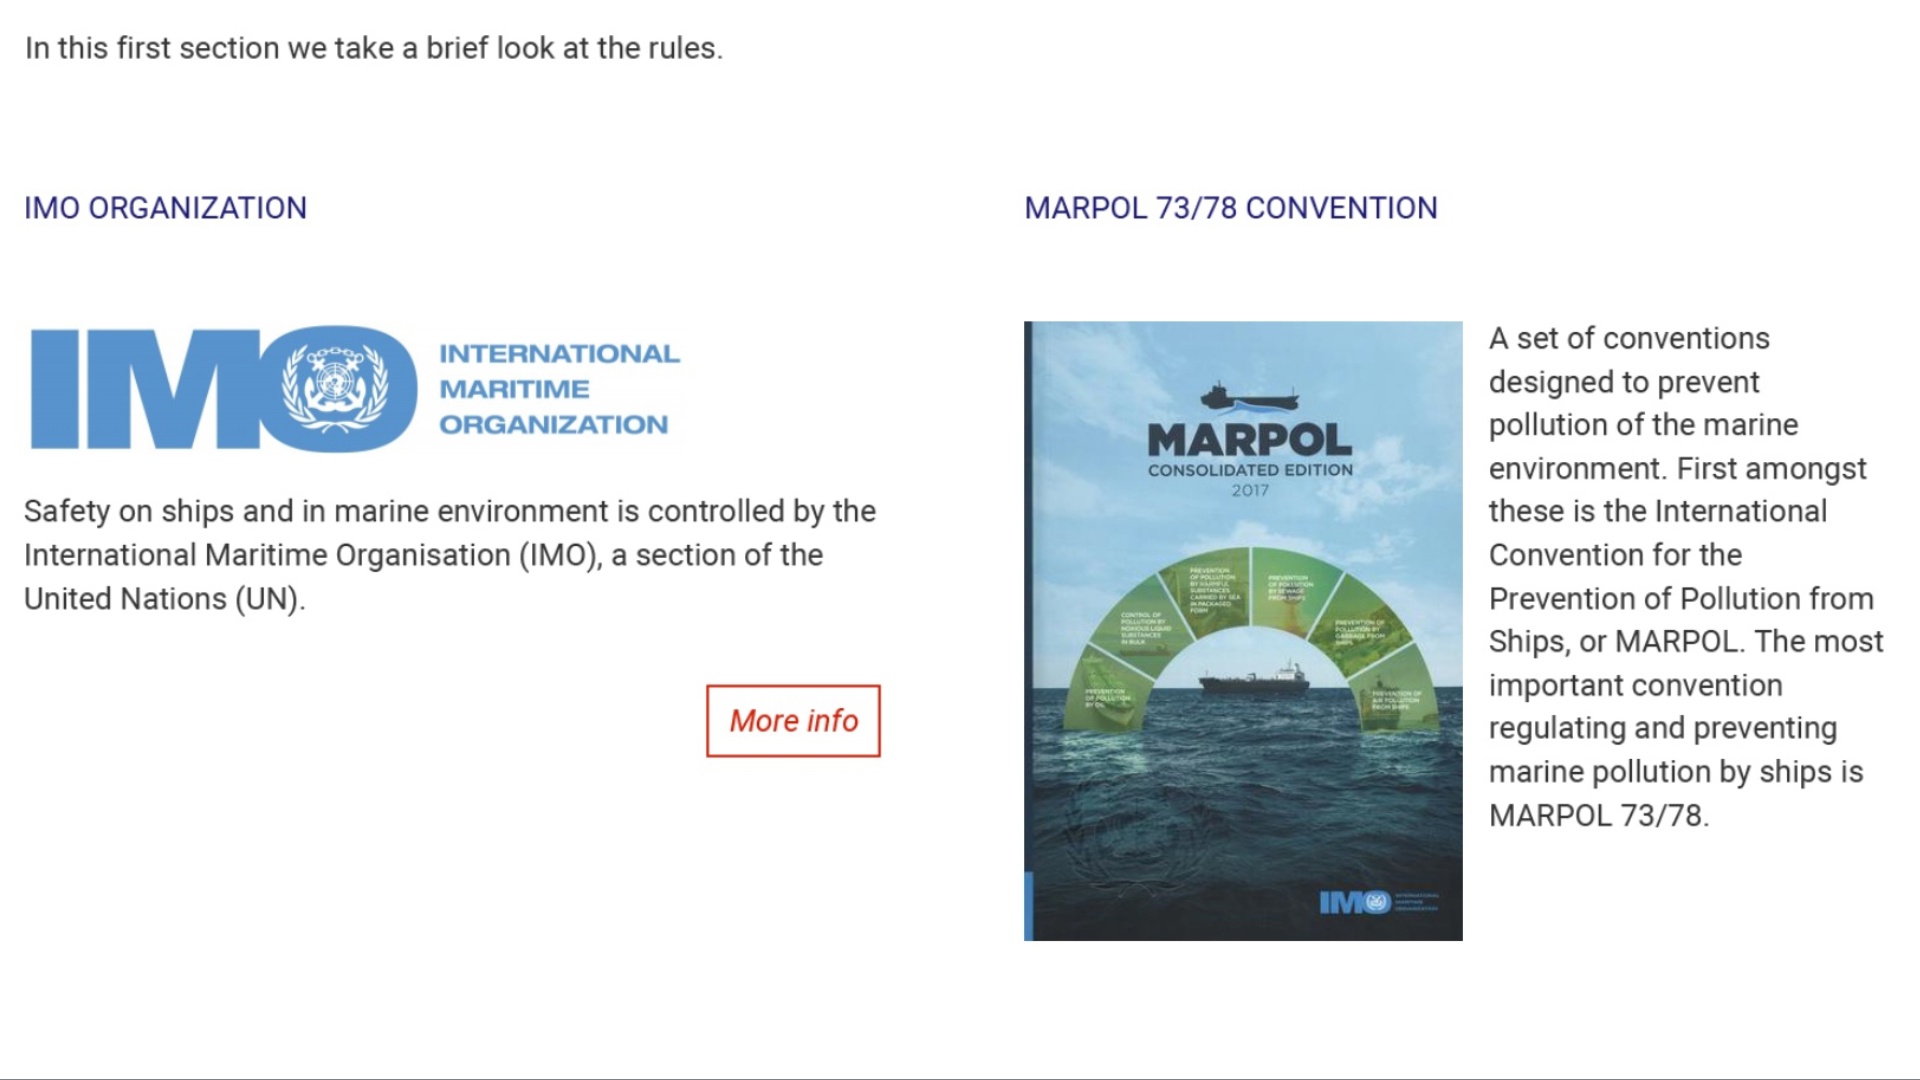
Task: Click the tanker ship under the arch
Action: click(x=1255, y=679)
